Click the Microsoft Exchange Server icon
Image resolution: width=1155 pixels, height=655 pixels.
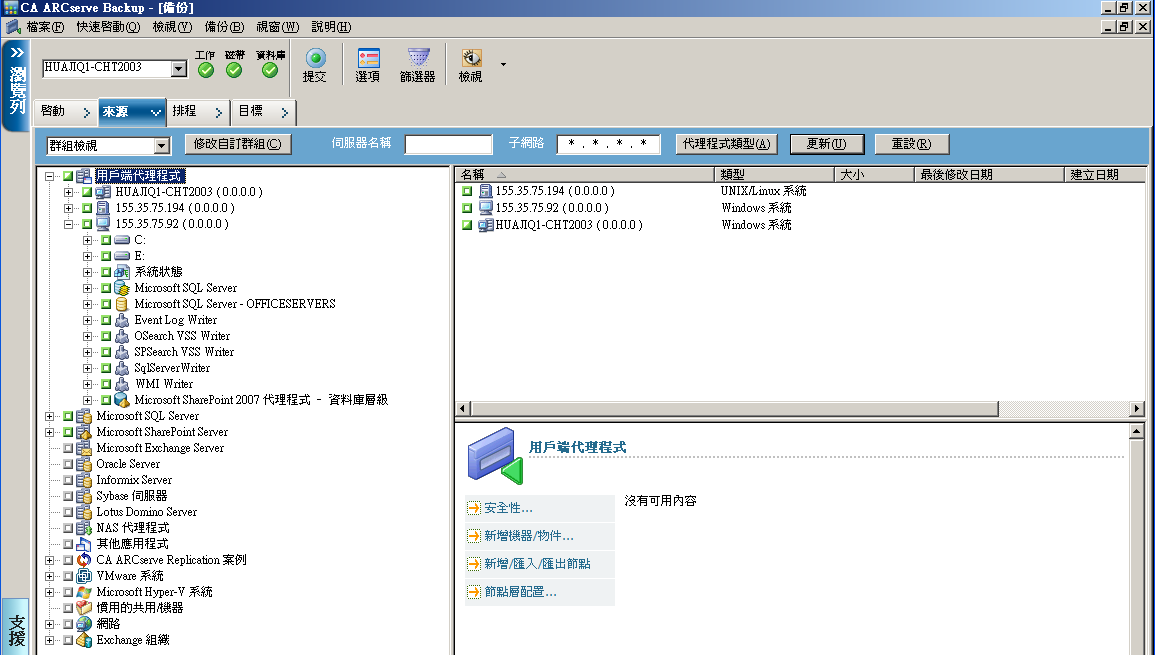(x=84, y=448)
